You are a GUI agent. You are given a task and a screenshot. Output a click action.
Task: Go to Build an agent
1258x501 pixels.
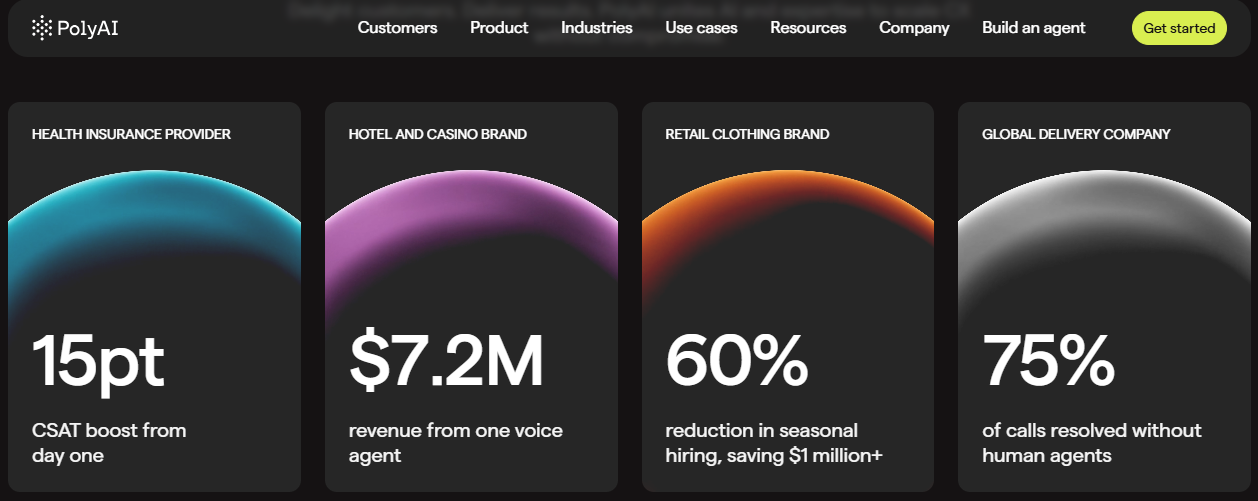pyautogui.click(x=1033, y=28)
